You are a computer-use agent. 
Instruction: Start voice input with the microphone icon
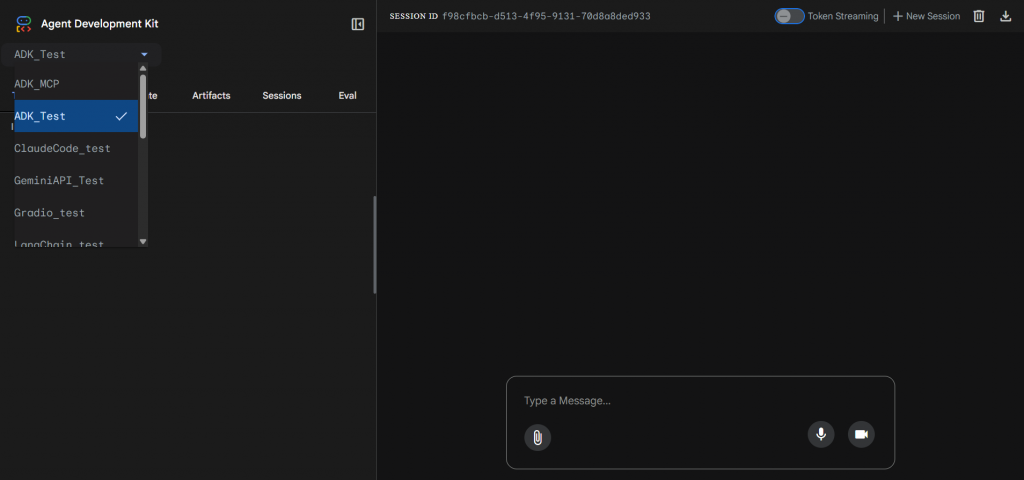821,434
